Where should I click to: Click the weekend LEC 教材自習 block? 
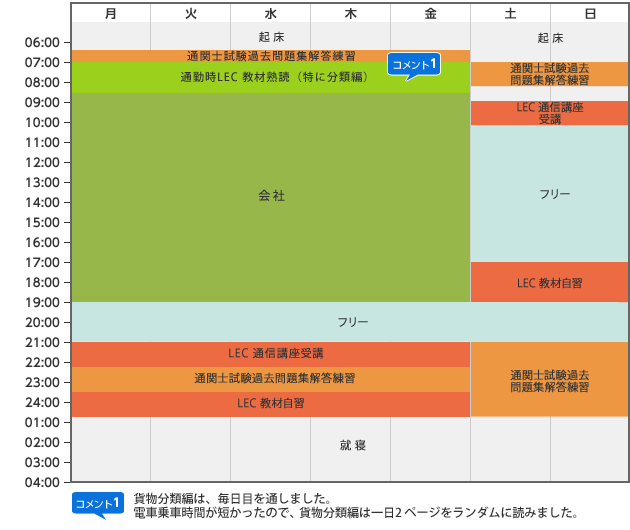(x=549, y=282)
